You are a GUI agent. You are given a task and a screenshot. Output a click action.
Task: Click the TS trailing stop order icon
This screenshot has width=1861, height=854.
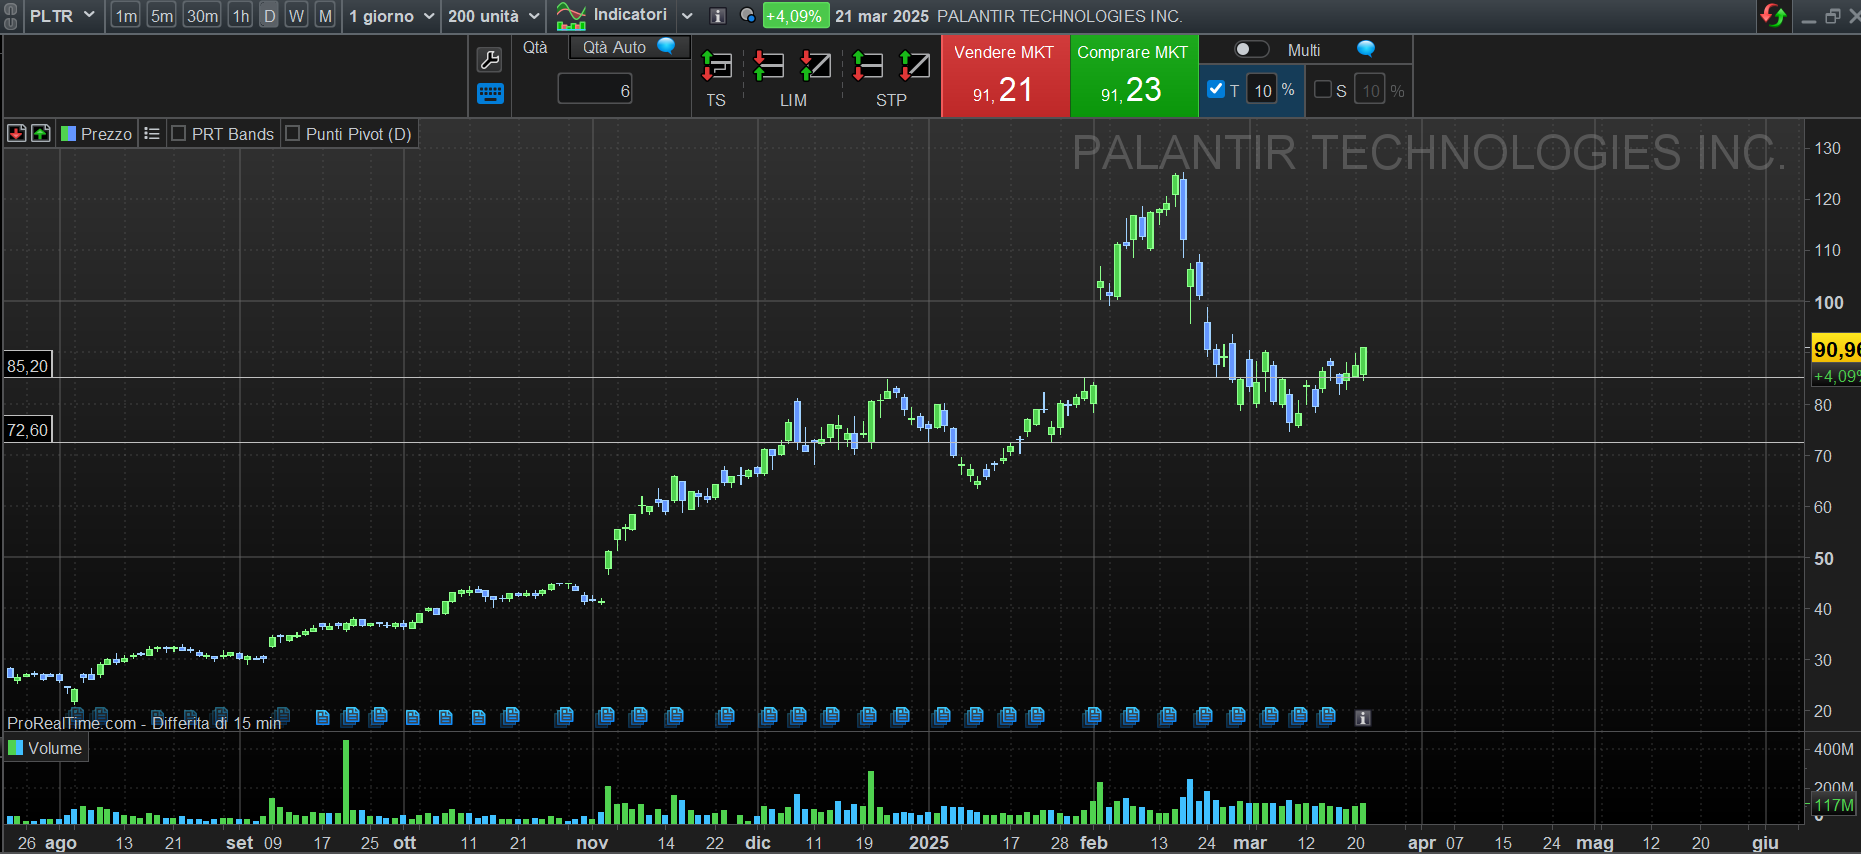pos(716,67)
